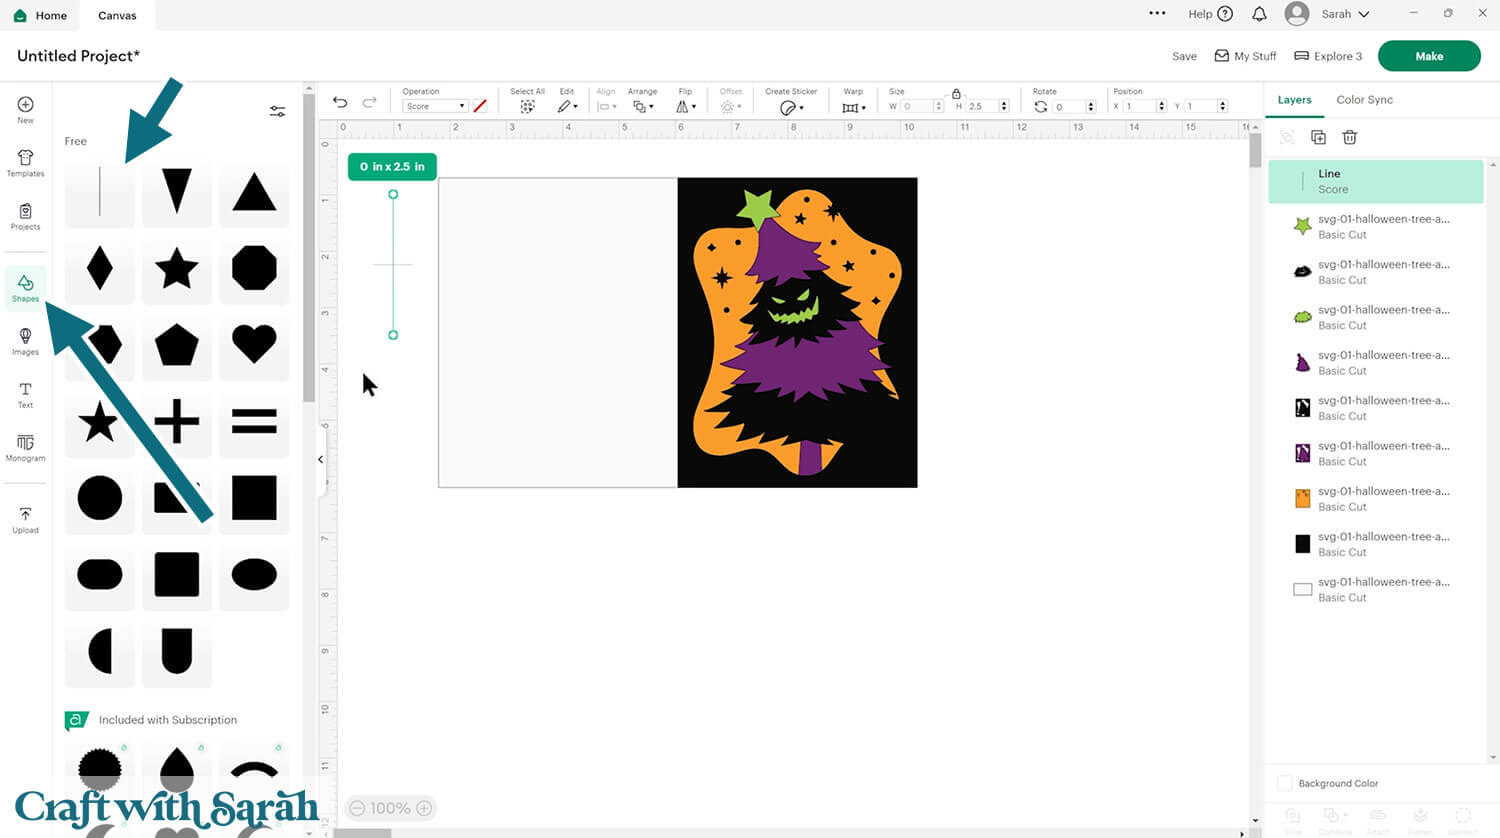Open the shapes filter settings icon
This screenshot has height=838, width=1500.
coord(277,111)
